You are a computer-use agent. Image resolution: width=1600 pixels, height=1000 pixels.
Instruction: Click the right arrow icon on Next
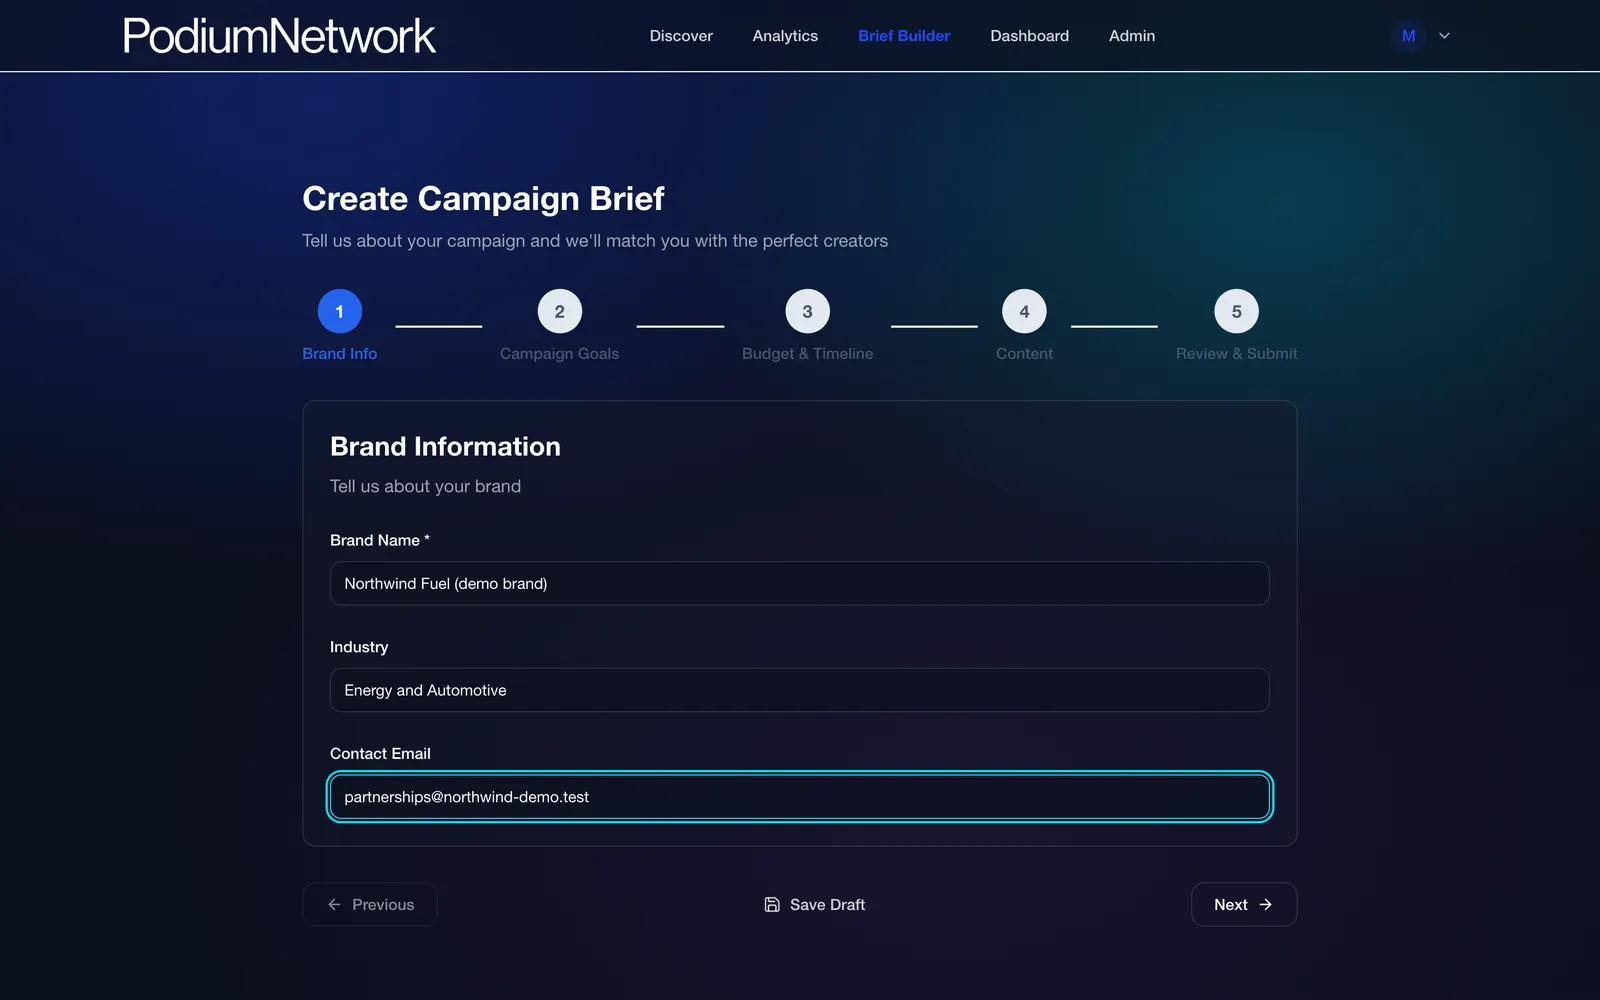click(1265, 904)
